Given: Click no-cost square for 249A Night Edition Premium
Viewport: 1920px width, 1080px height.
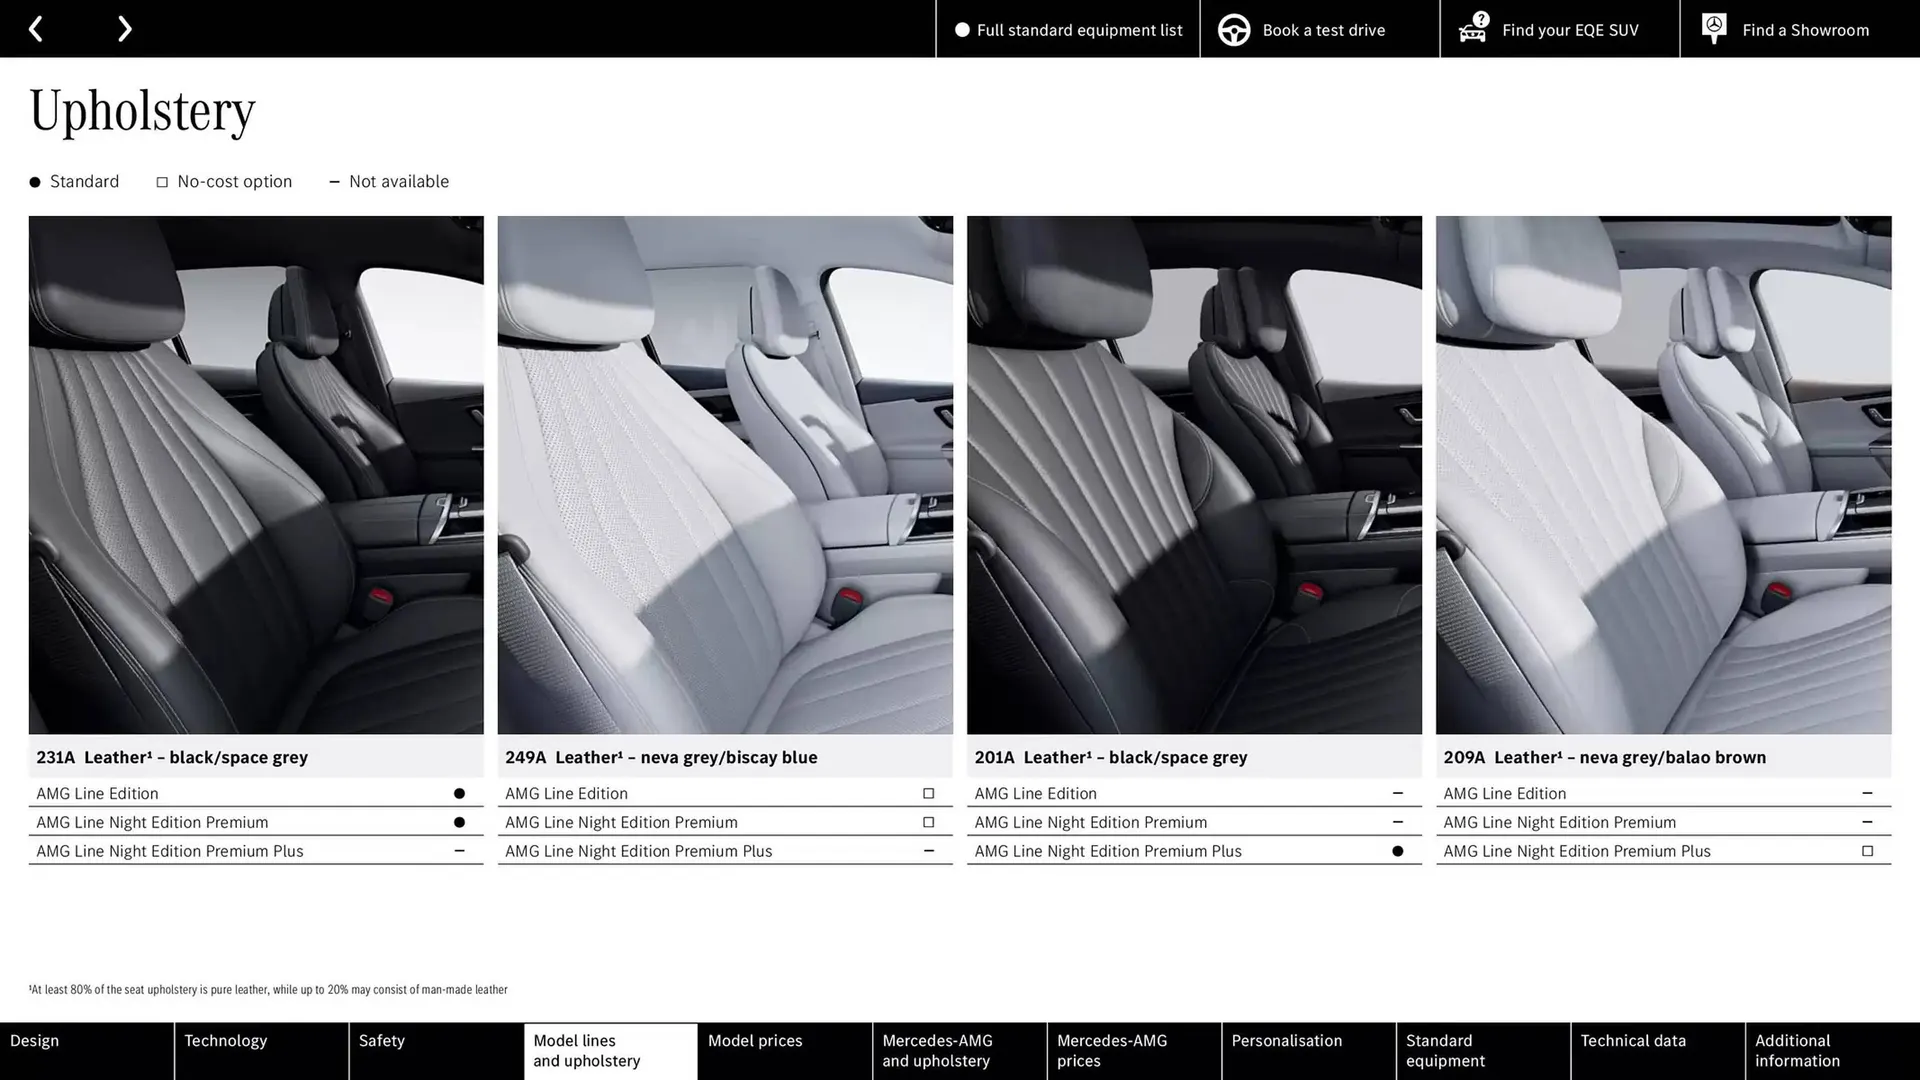Looking at the screenshot, I should [x=928, y=823].
